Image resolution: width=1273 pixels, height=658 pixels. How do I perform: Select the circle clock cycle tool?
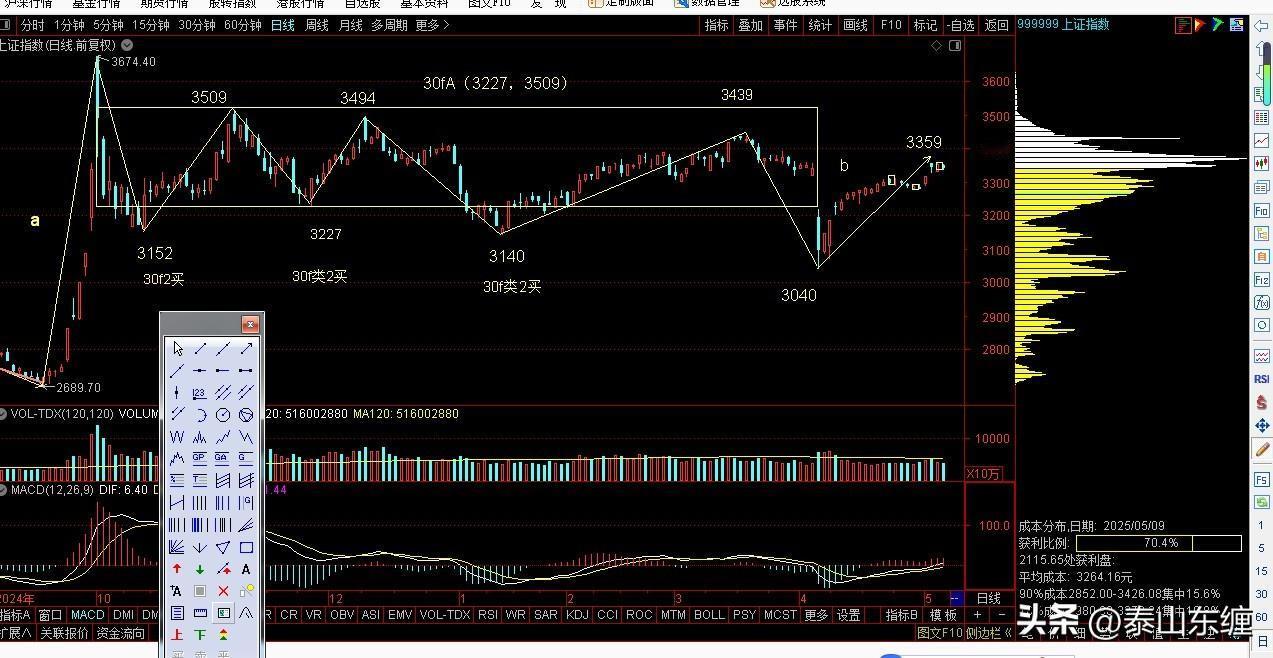coord(223,415)
